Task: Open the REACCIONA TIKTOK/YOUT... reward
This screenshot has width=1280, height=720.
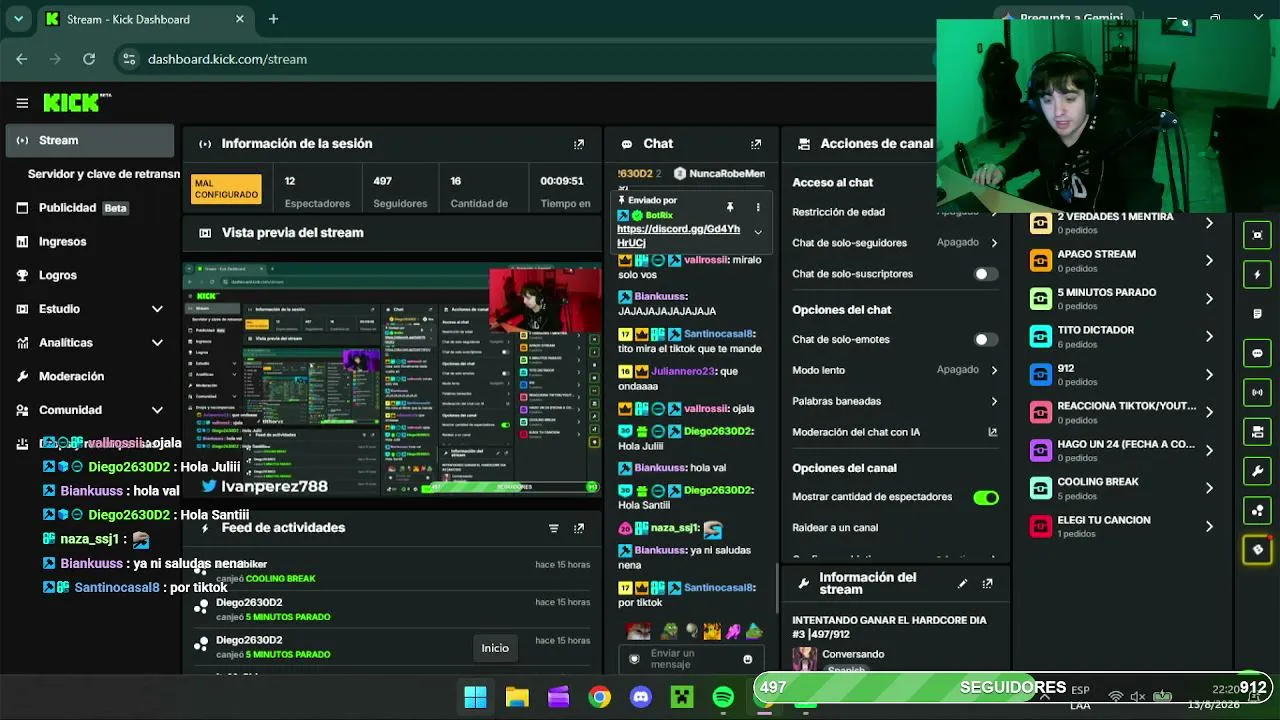Action: point(1123,413)
